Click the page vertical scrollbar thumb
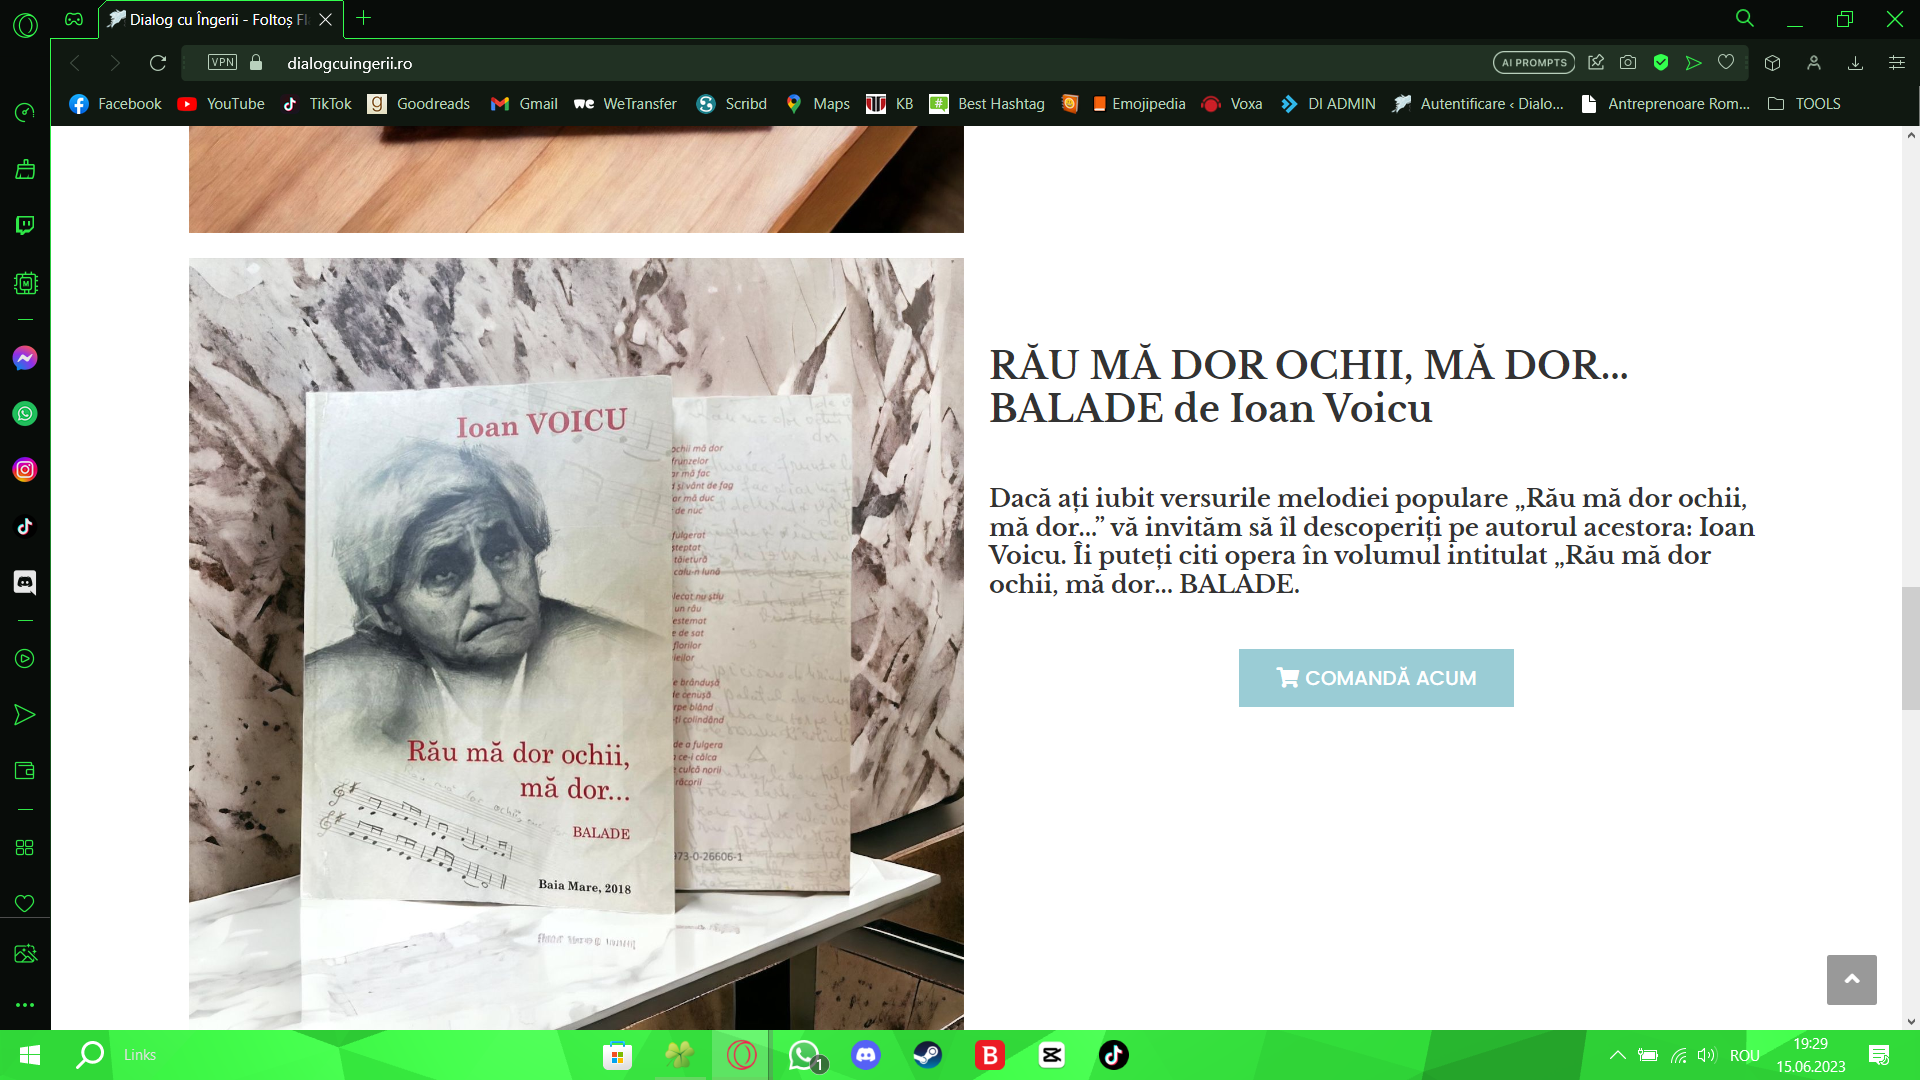 pyautogui.click(x=1910, y=648)
